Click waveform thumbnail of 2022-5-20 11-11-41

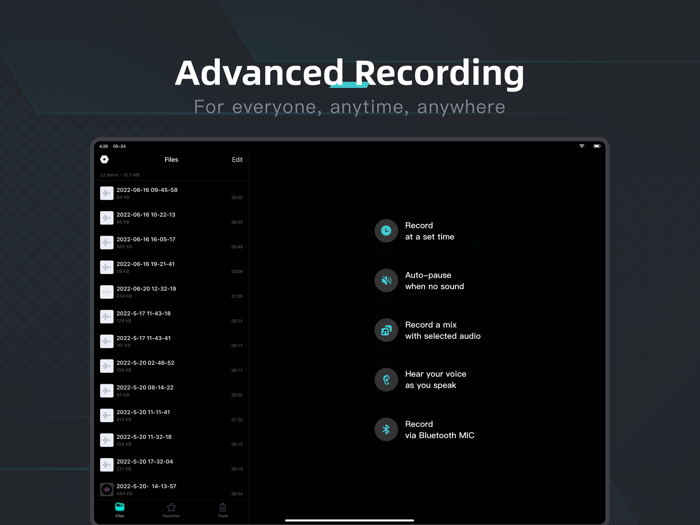(x=107, y=416)
